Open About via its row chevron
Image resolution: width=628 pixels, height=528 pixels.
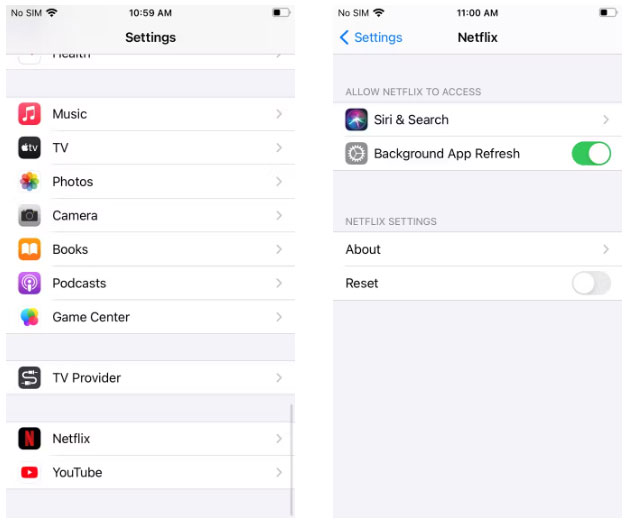[x=606, y=249]
